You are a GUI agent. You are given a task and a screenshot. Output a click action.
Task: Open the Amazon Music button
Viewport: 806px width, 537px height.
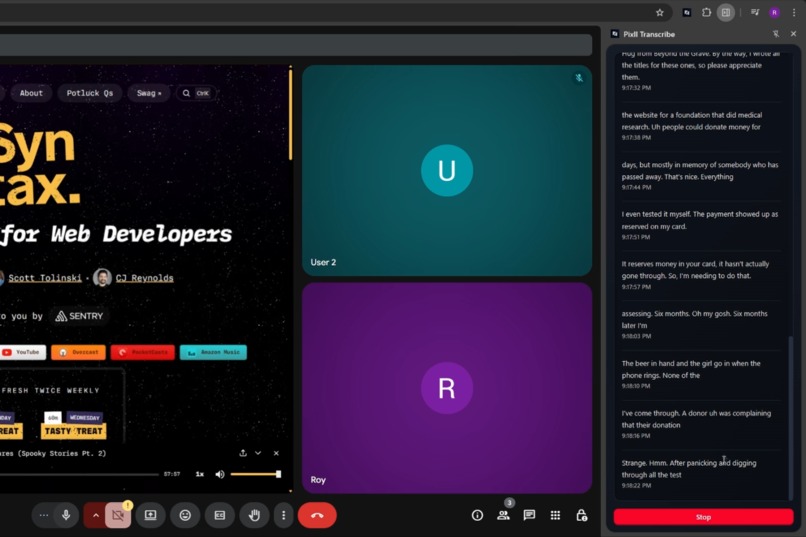213,353
